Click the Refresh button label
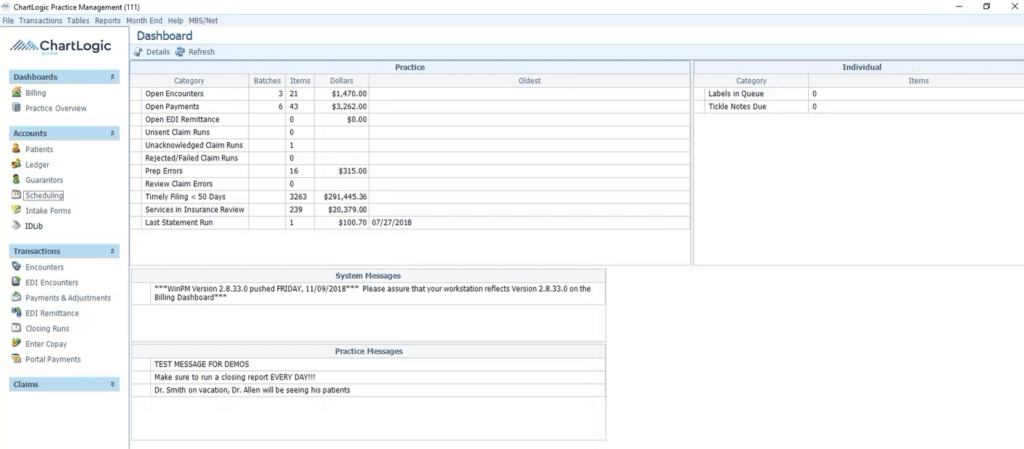This screenshot has height=449, width=1024. click(x=201, y=52)
